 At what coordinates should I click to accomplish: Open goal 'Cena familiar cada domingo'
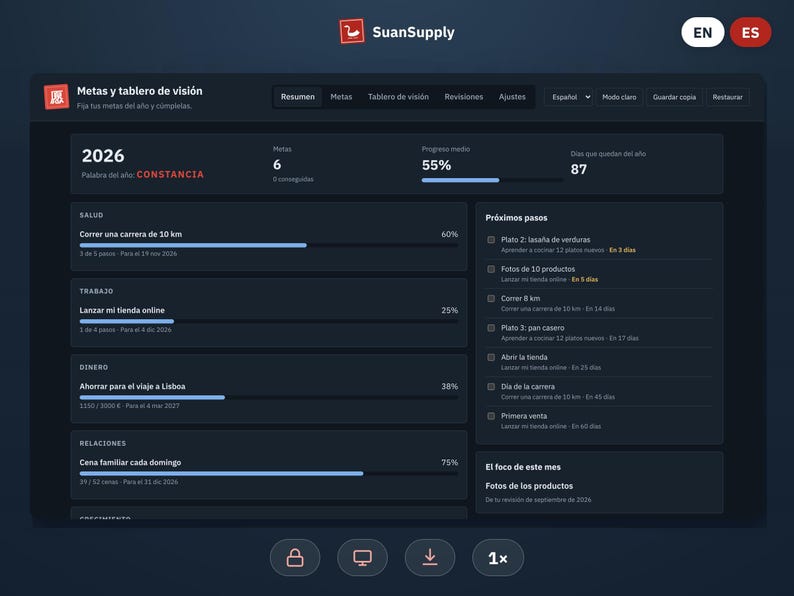[x=130, y=462]
